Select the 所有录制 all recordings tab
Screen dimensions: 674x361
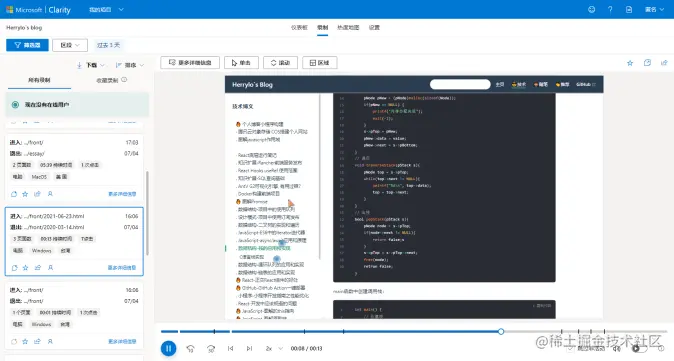point(39,80)
